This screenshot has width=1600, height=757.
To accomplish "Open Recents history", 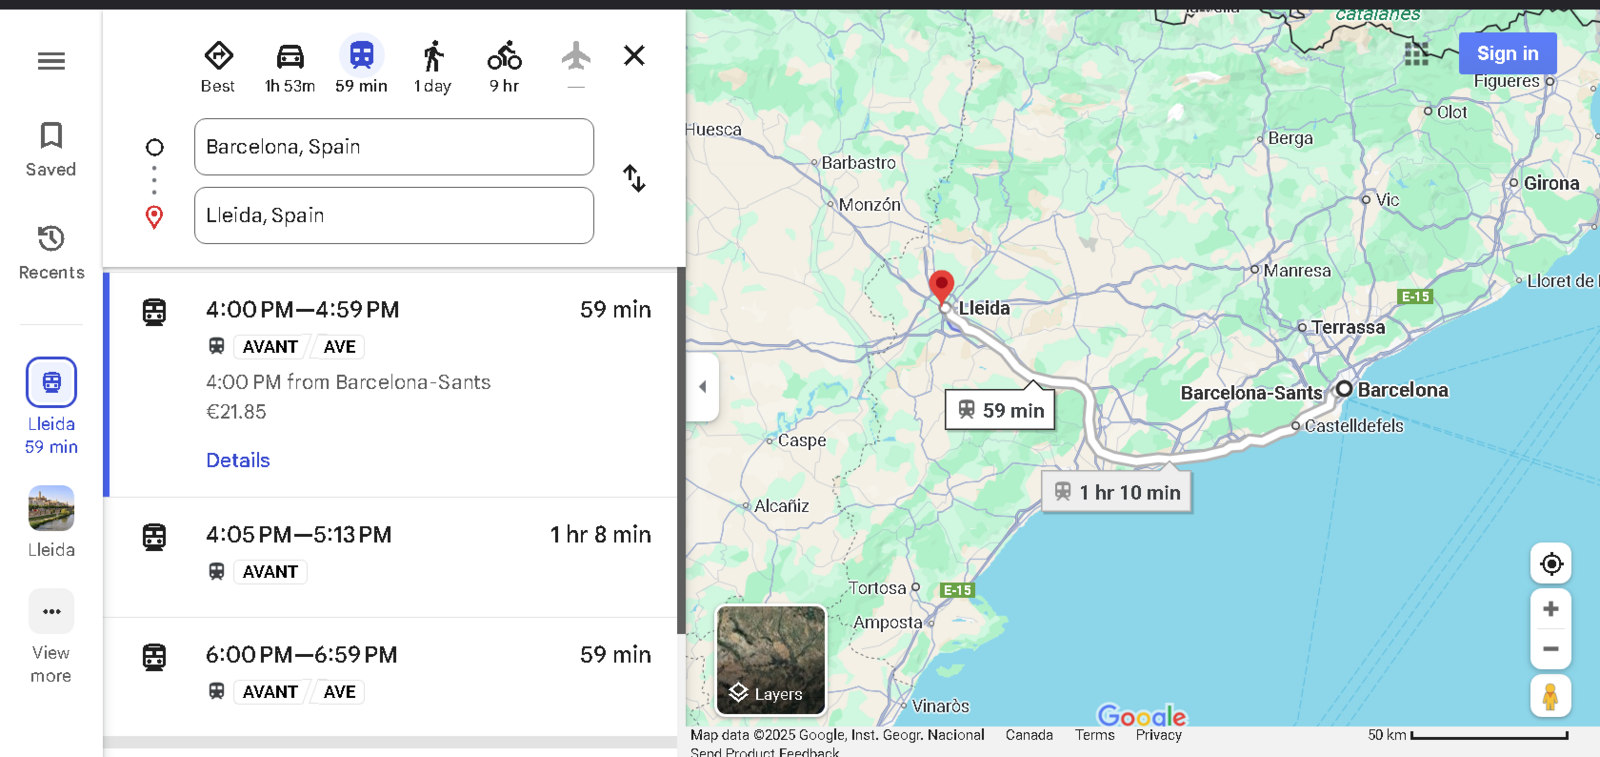I will tap(51, 253).
